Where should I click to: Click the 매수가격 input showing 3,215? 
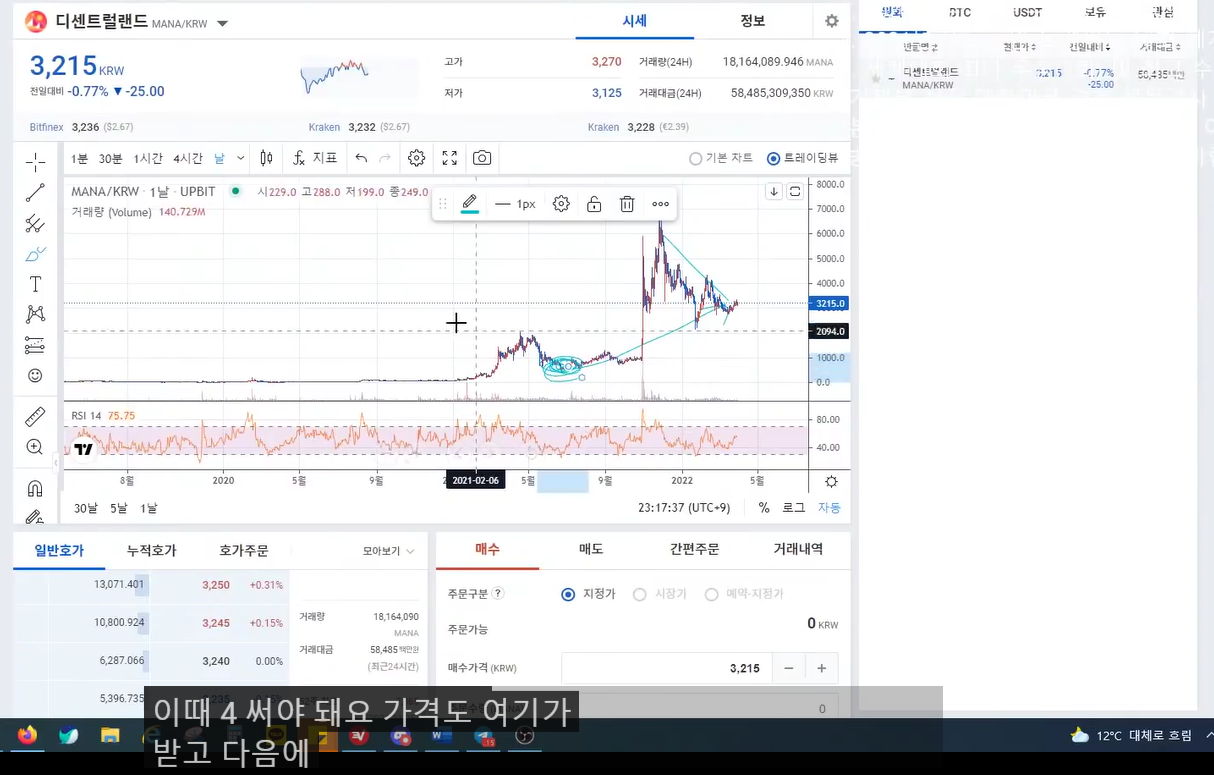click(x=668, y=668)
